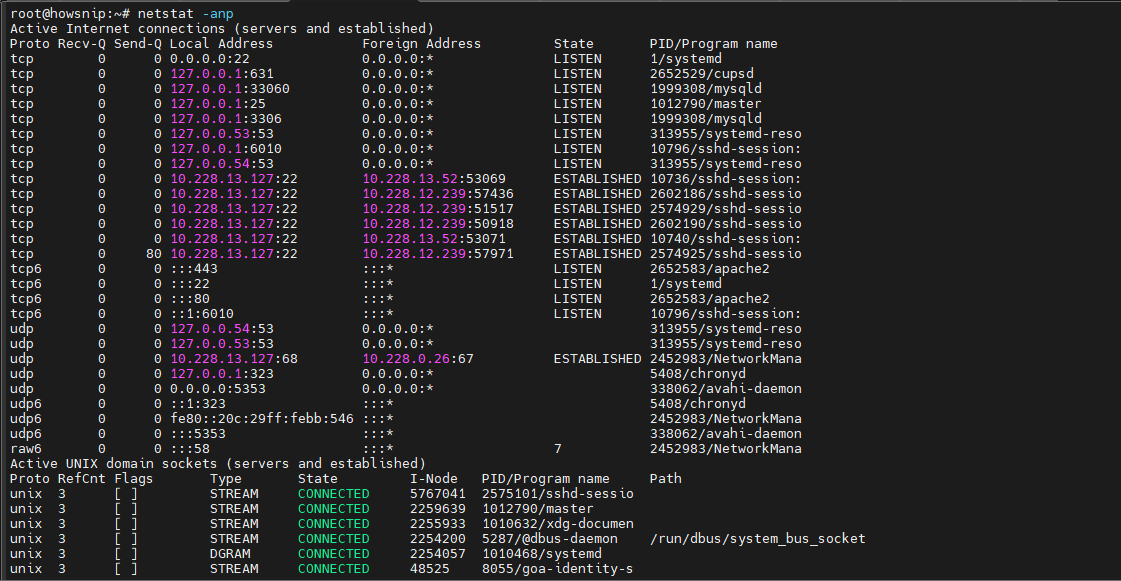Click the ESTABLISHED state of the NetworkManager udp row

pyautogui.click(x=598, y=359)
